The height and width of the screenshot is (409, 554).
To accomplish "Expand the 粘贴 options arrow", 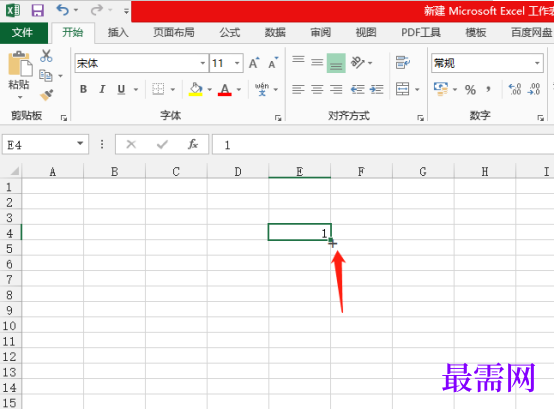I will pyautogui.click(x=19, y=97).
